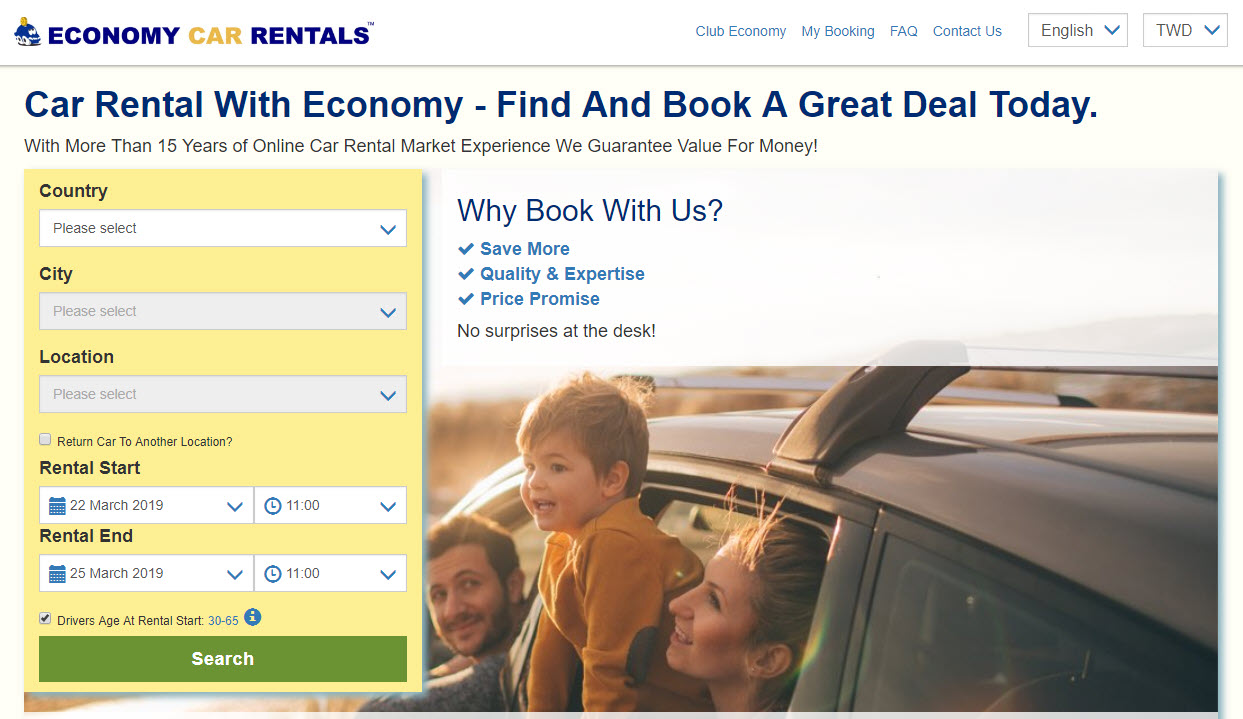
Task: Click the Save More checkmark icon
Action: 465,249
